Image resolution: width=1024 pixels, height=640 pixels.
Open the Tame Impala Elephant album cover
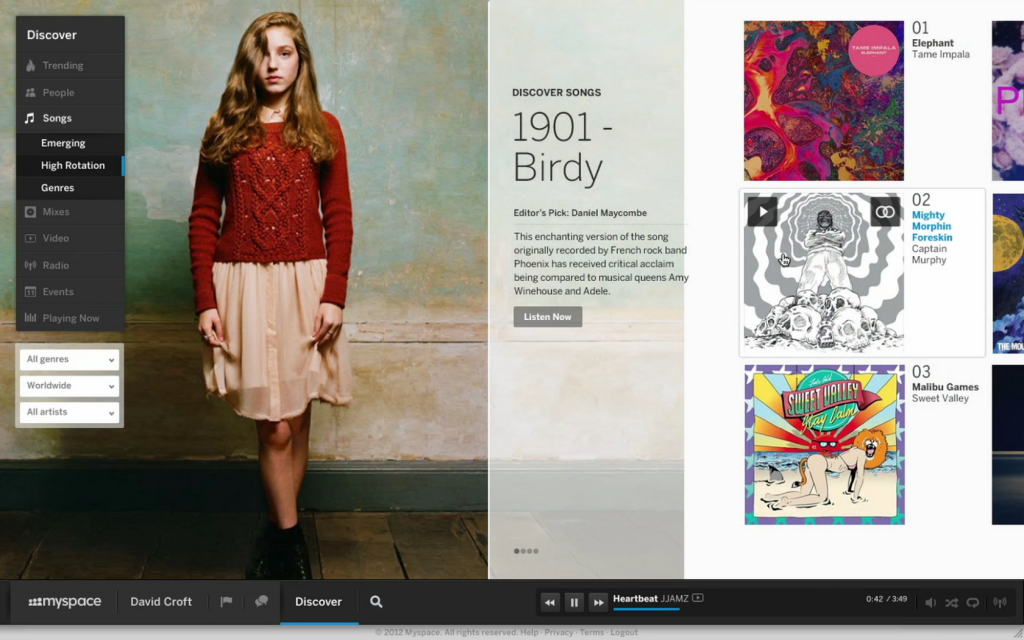(824, 101)
